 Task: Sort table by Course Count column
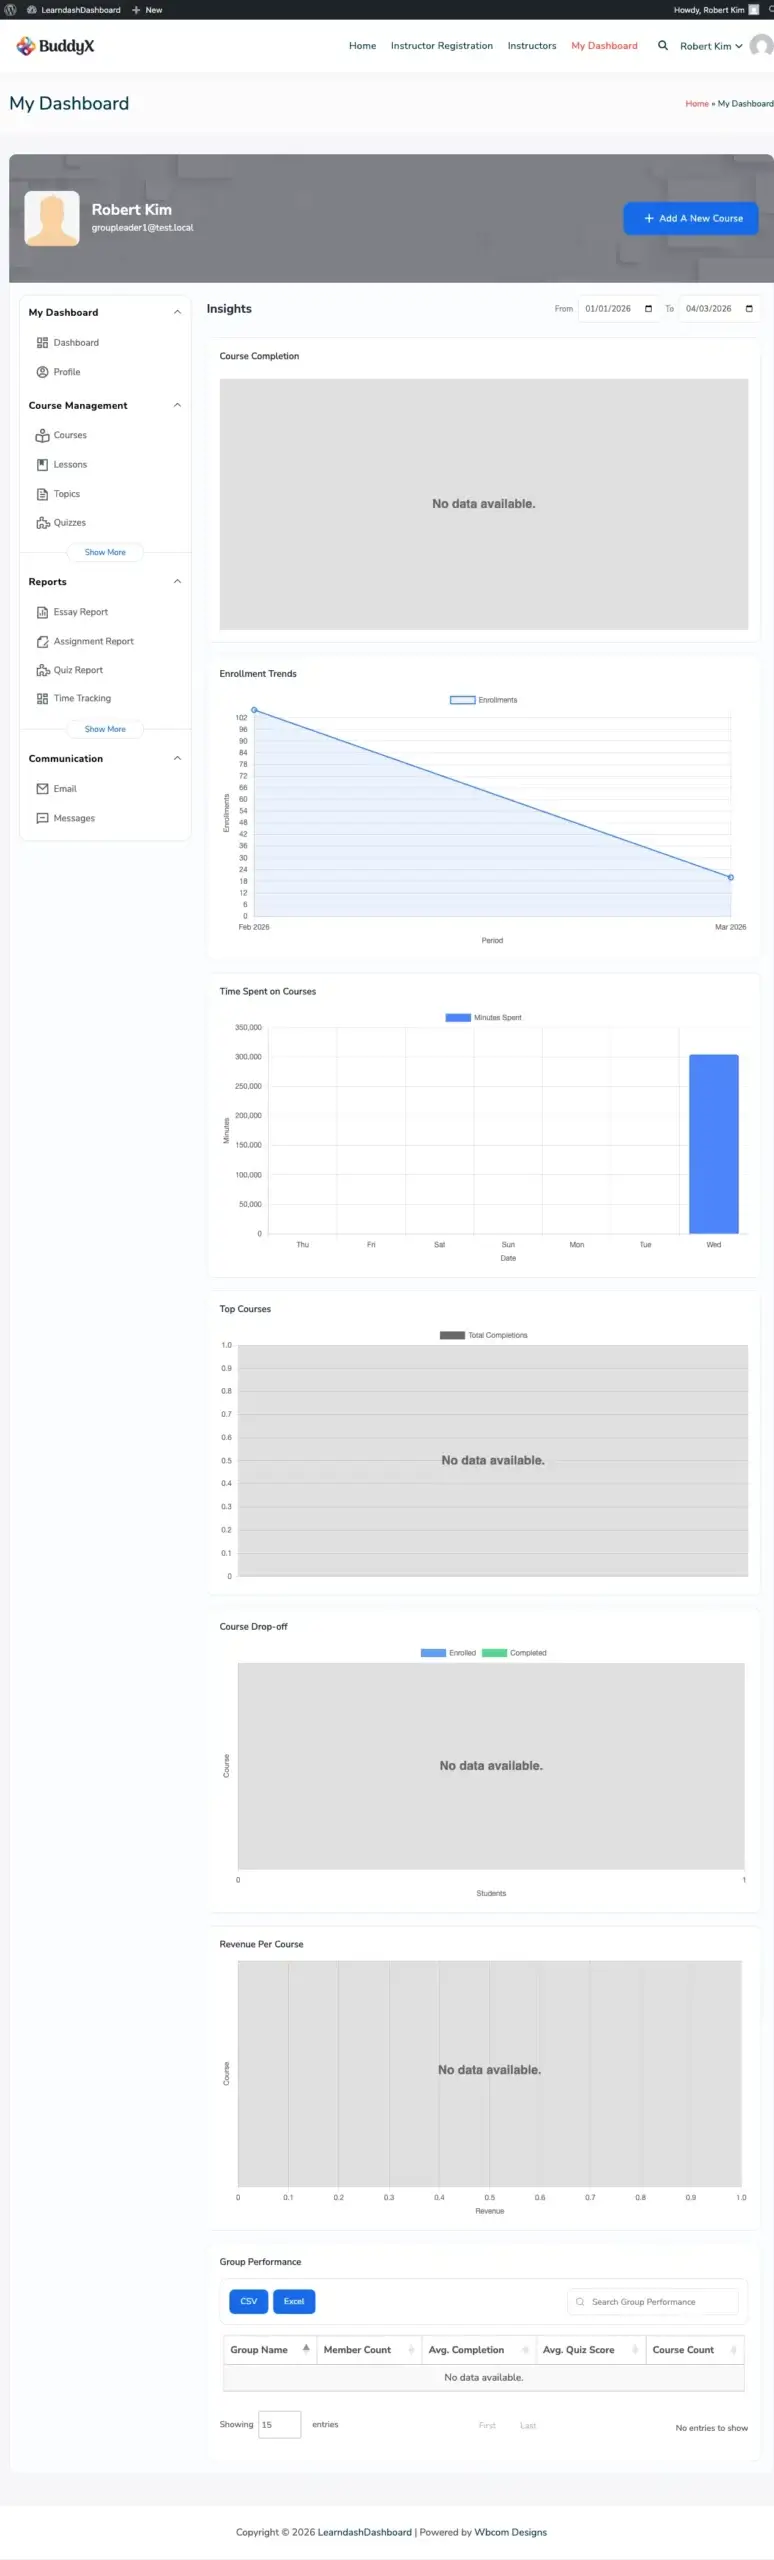coord(695,2349)
